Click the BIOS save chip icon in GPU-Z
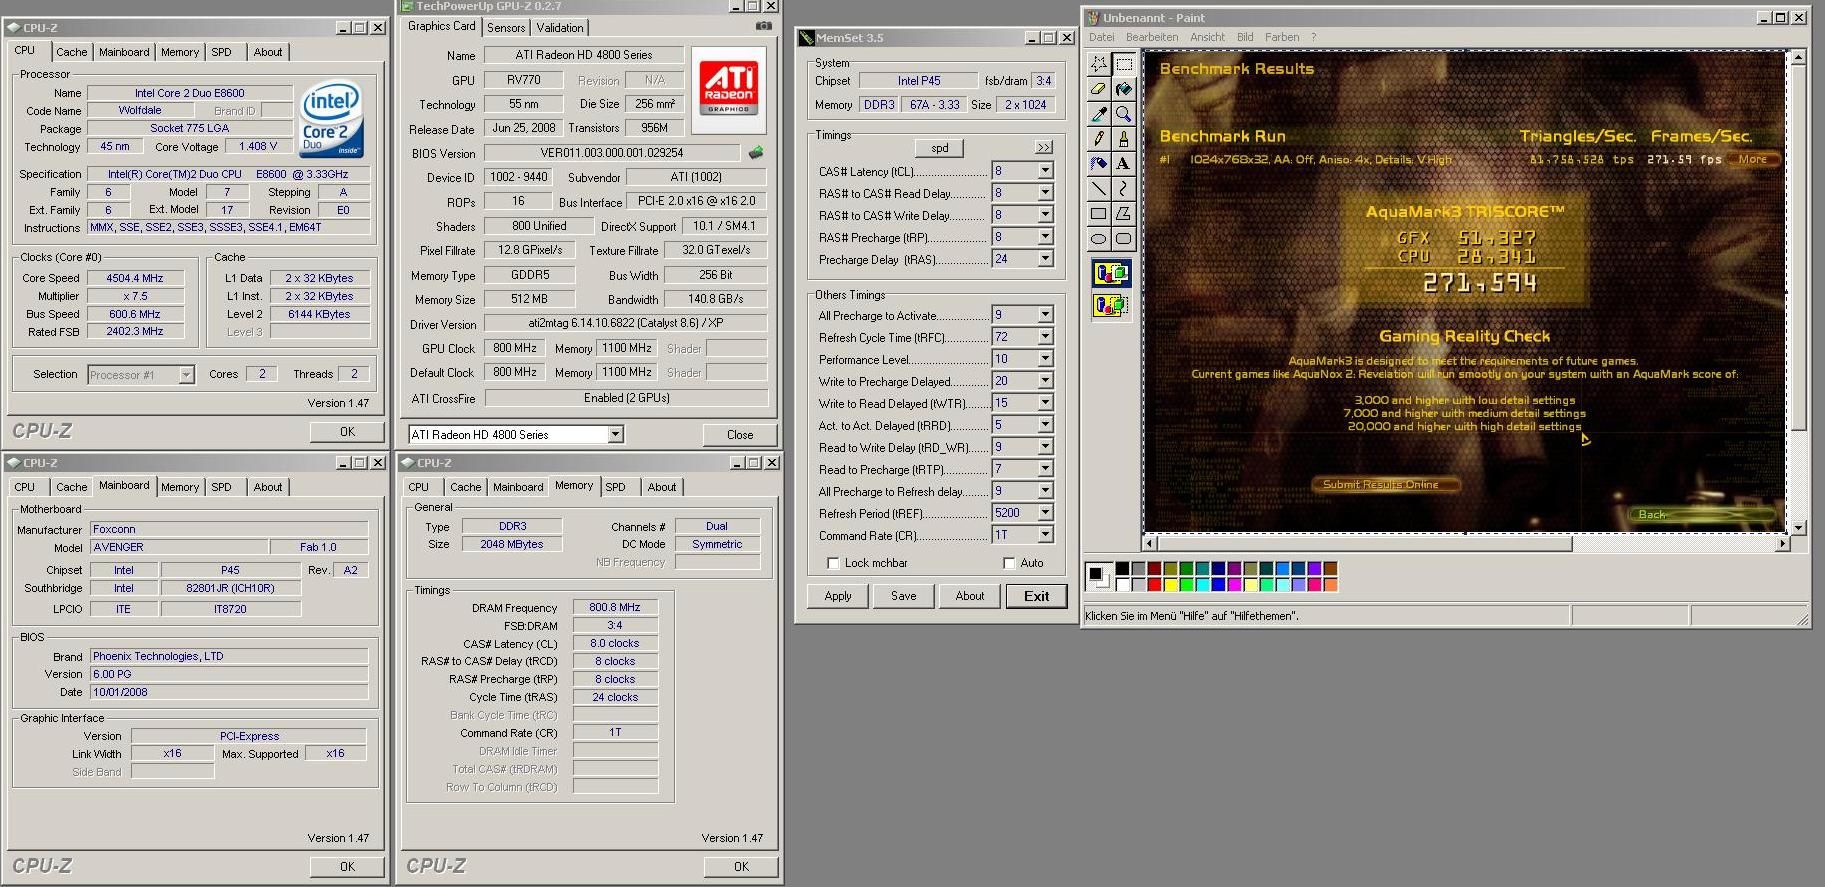The height and width of the screenshot is (887, 1825). (x=756, y=153)
